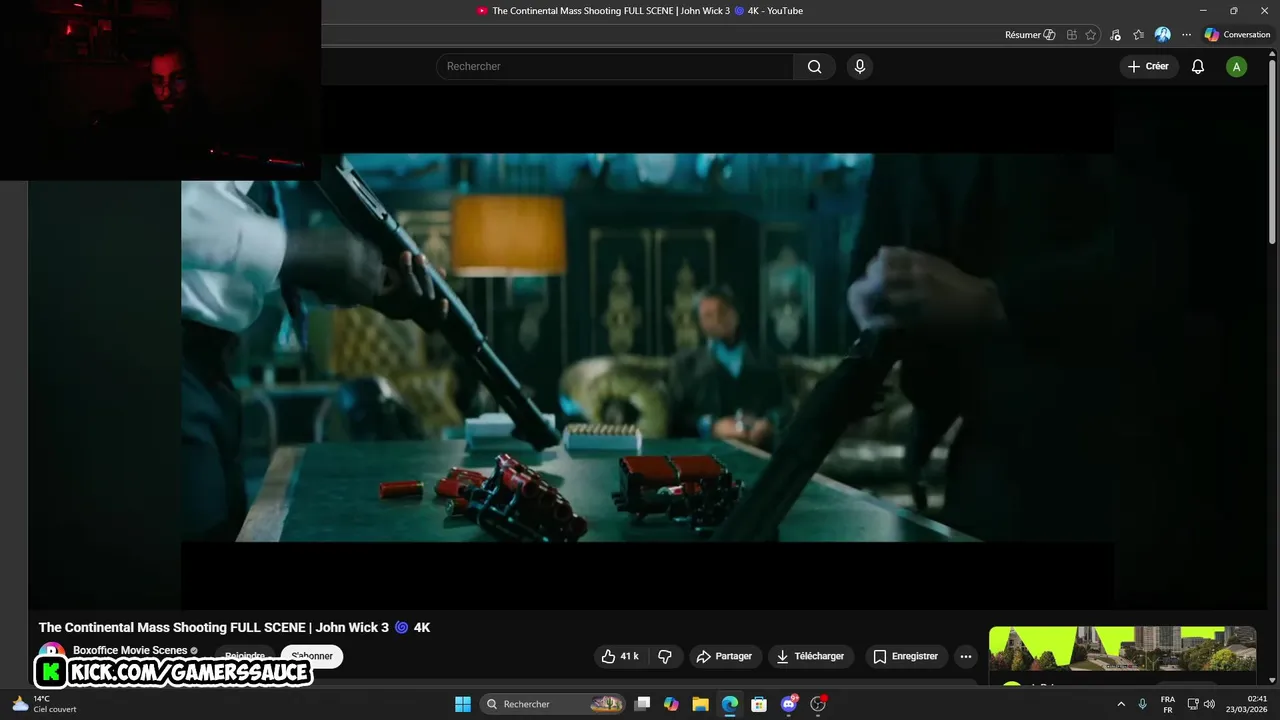Open Edge split screen apps icon
This screenshot has height=720, width=1280.
pyautogui.click(x=1072, y=35)
